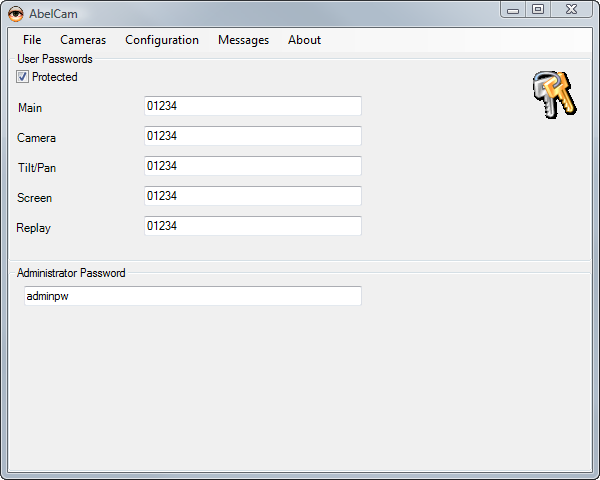Click the Tilt/Pan label
600x480 pixels.
click(37, 168)
